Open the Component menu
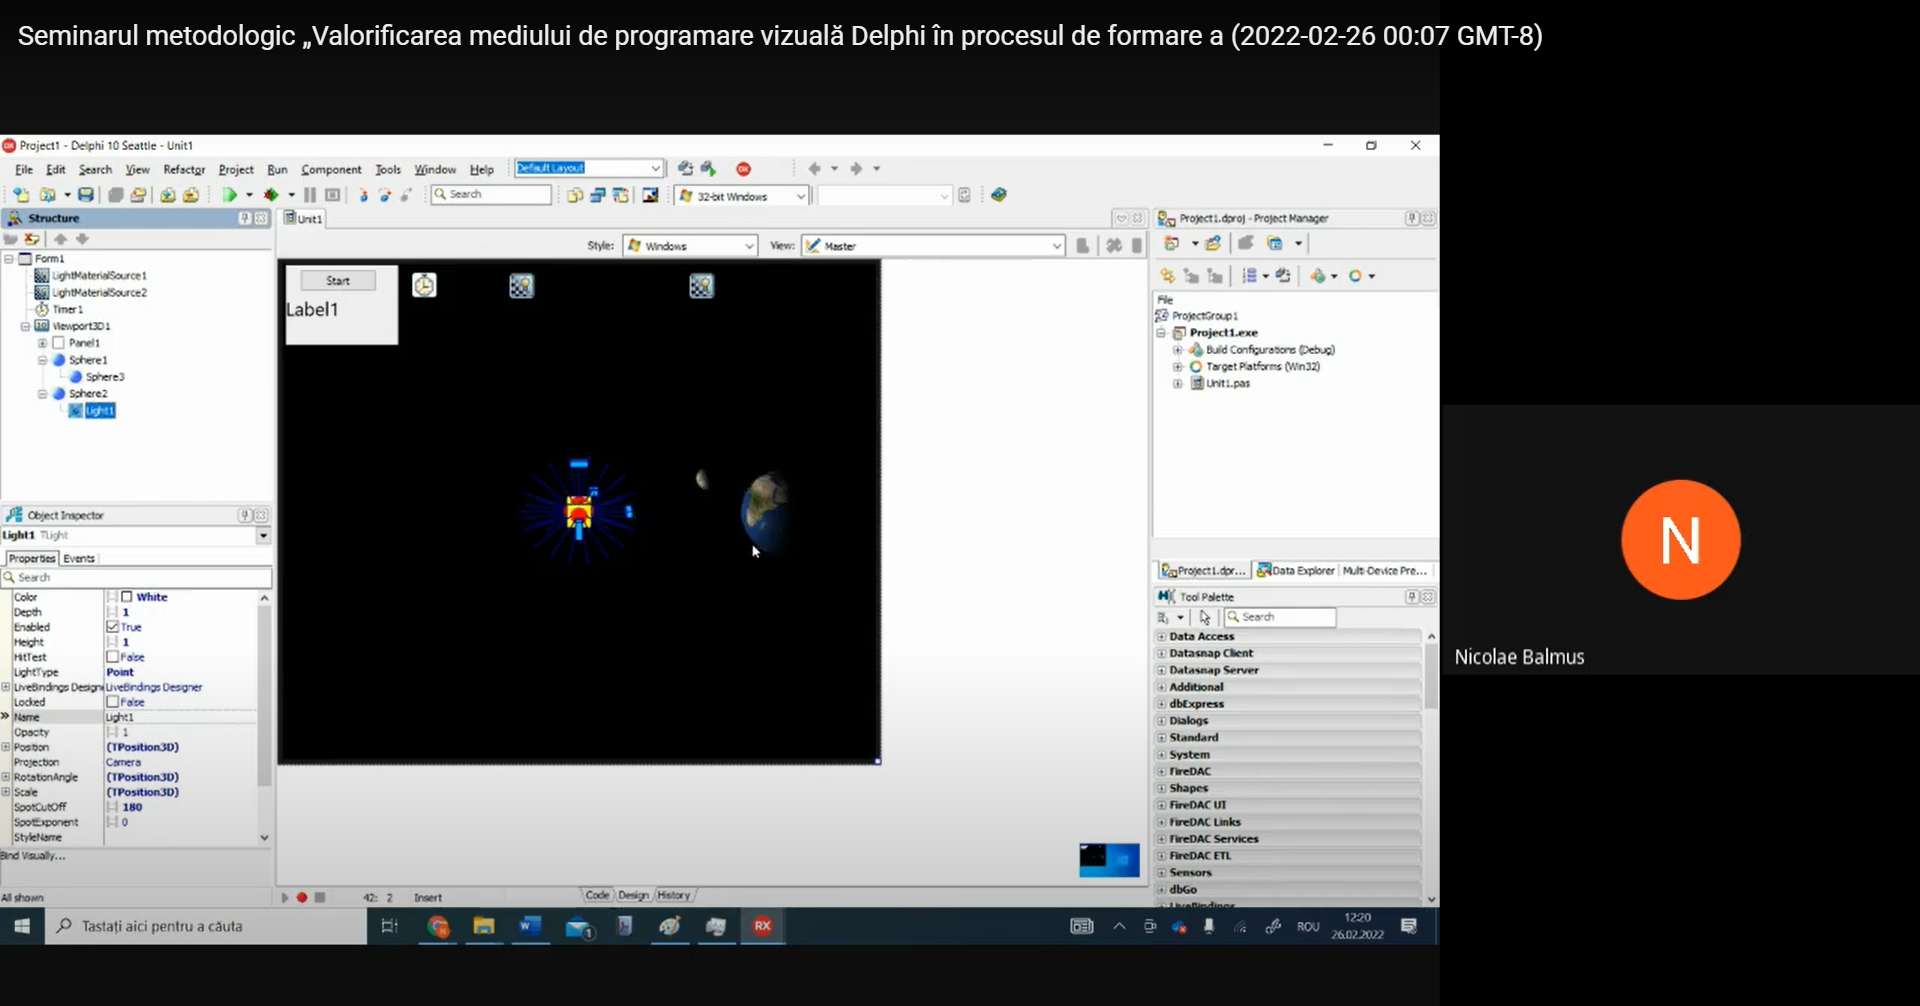Screen dimensions: 1920x1006 click(331, 170)
